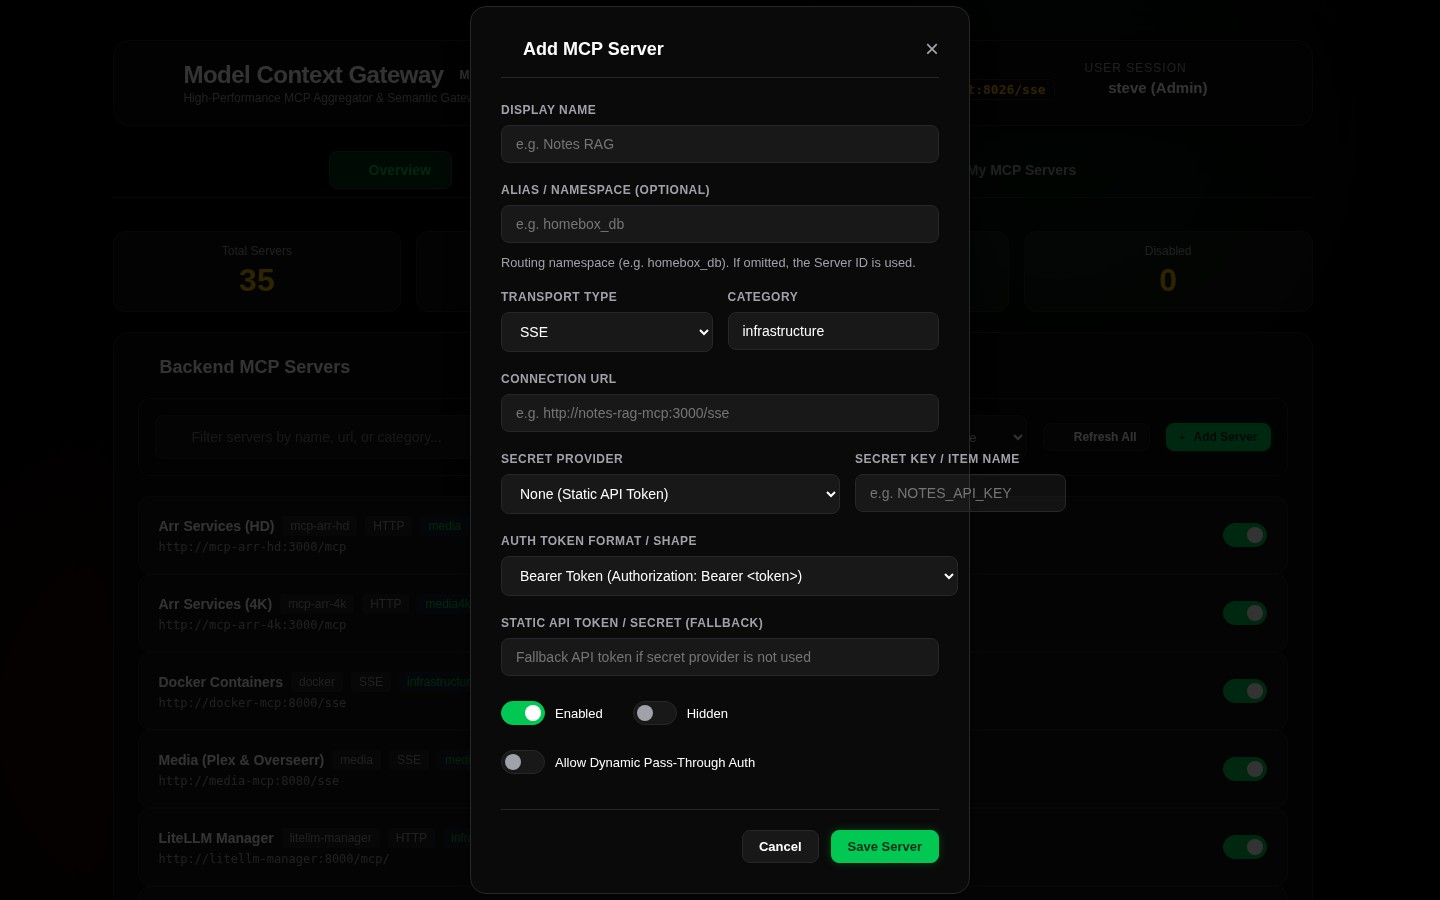Turn off the Enabled toggle
The image size is (1440, 900).
click(523, 713)
